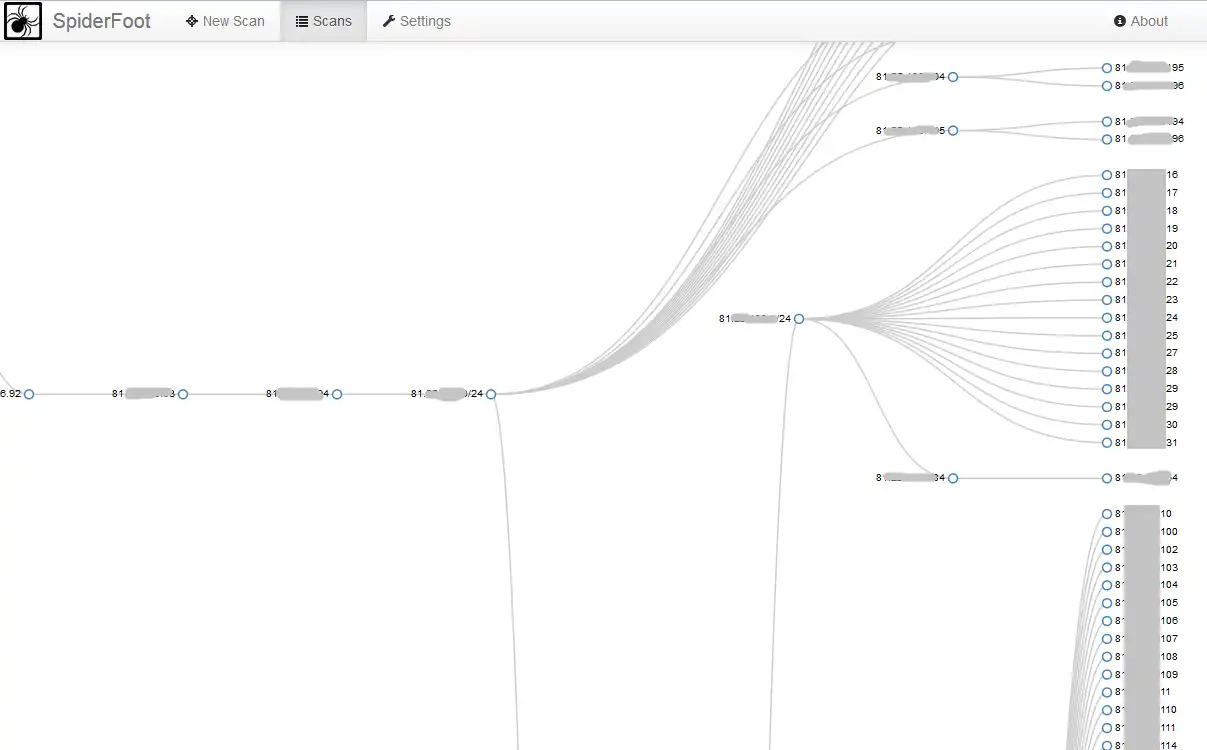Select the node circle ending in 109
The width and height of the screenshot is (1207, 750).
(x=1107, y=675)
